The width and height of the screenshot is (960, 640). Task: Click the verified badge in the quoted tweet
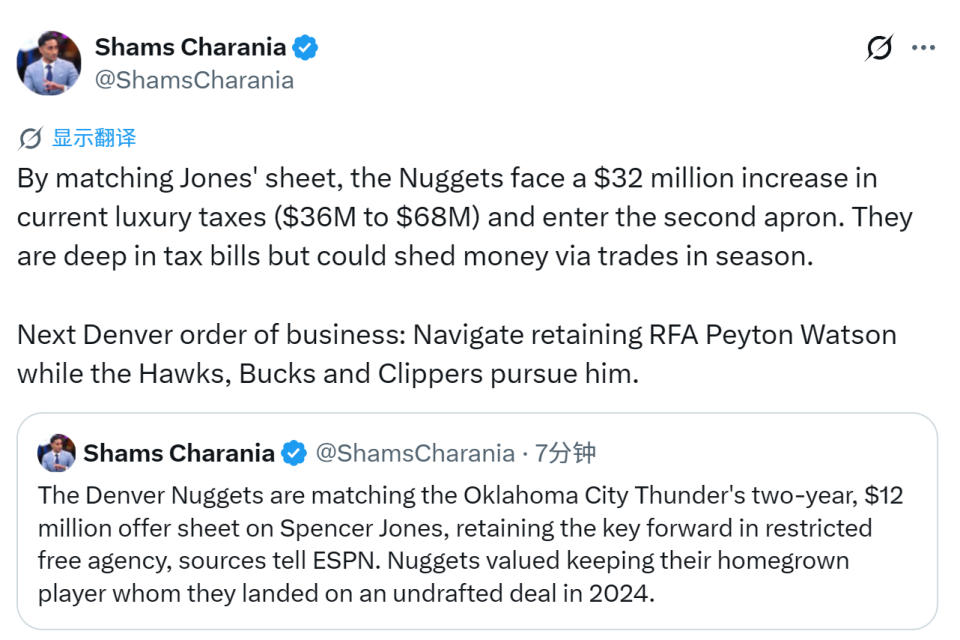pos(294,453)
